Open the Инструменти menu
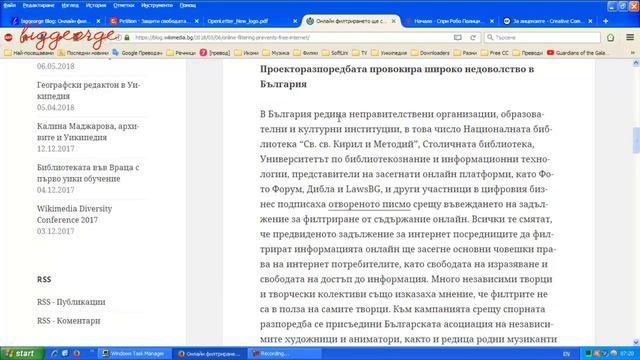This screenshot has width=640, height=360. coord(157,5)
